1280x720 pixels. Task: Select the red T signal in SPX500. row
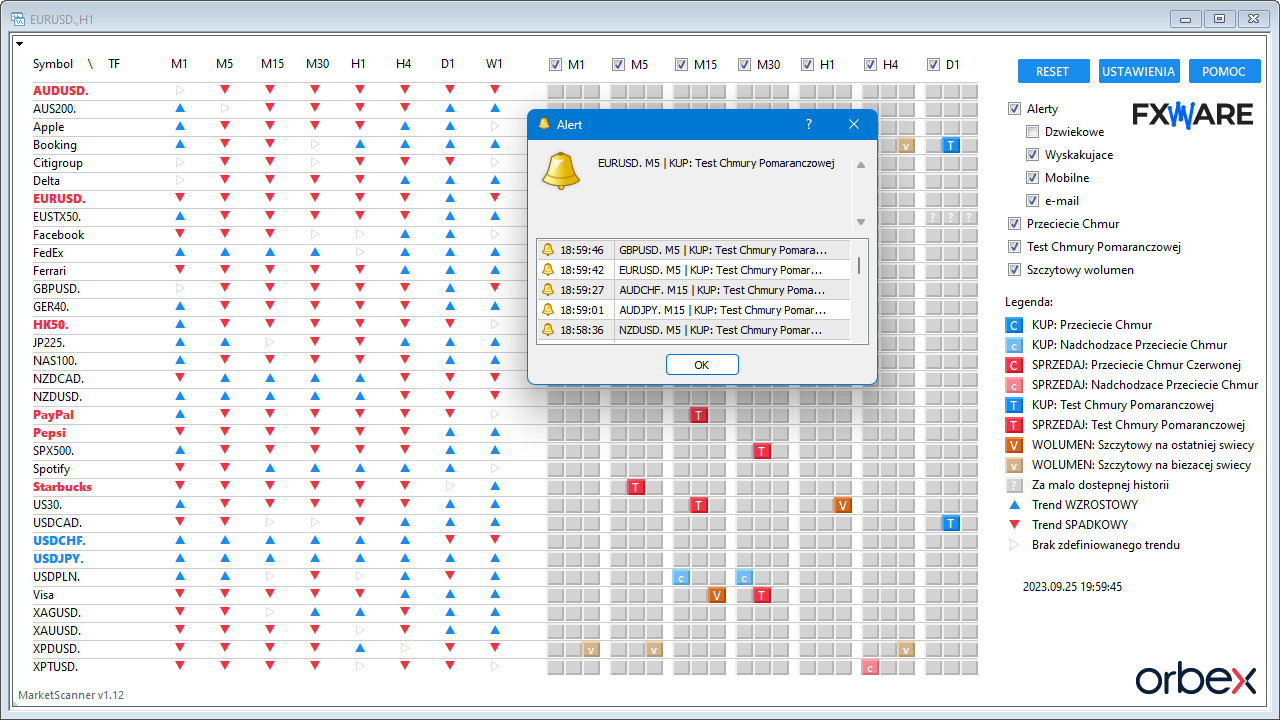point(762,451)
